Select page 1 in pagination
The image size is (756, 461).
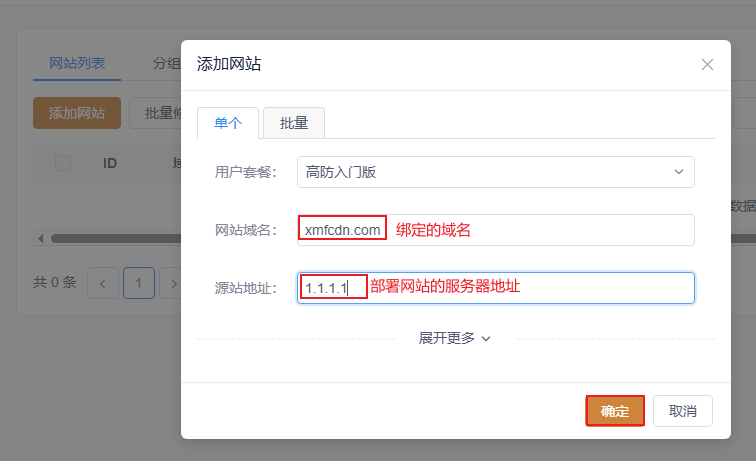139,283
